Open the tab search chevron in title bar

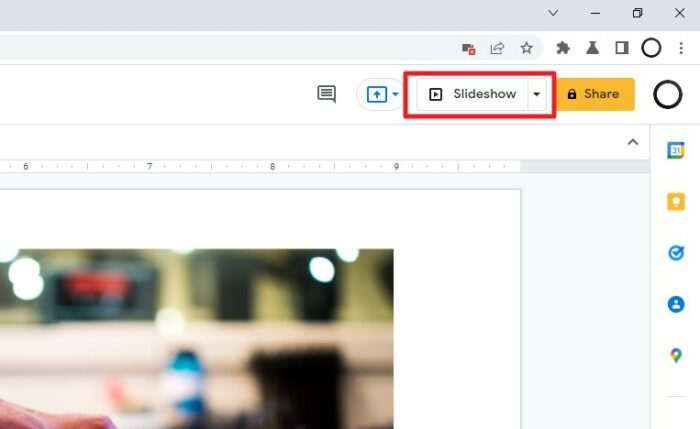pyautogui.click(x=553, y=13)
